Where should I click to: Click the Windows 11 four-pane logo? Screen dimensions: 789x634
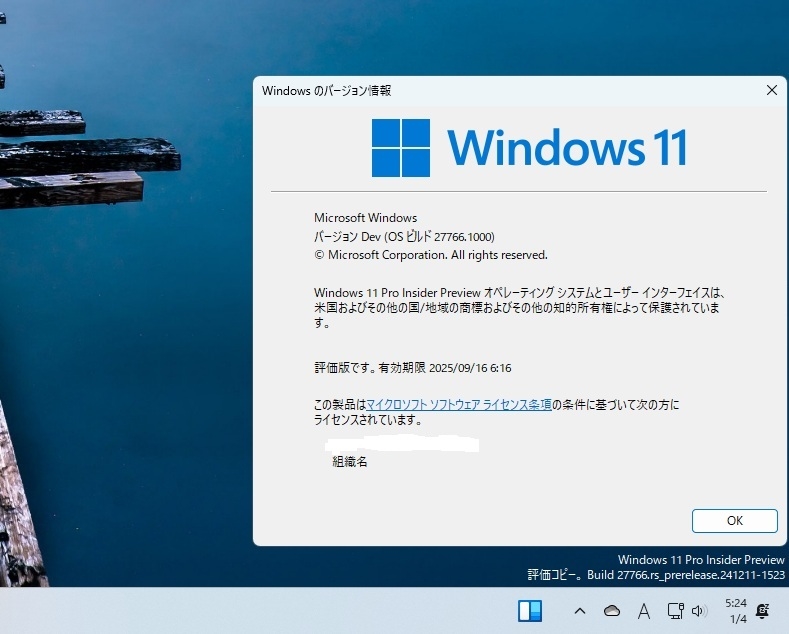click(401, 148)
